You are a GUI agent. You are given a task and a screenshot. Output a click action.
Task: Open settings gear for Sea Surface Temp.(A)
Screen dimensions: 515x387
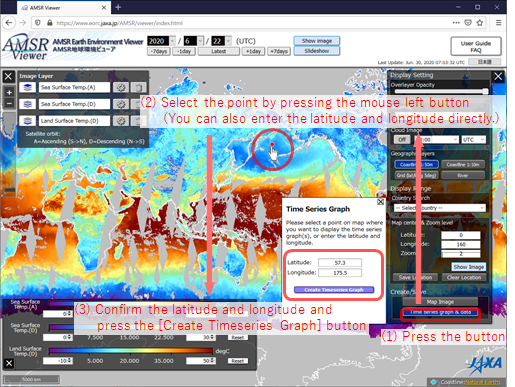pos(121,87)
